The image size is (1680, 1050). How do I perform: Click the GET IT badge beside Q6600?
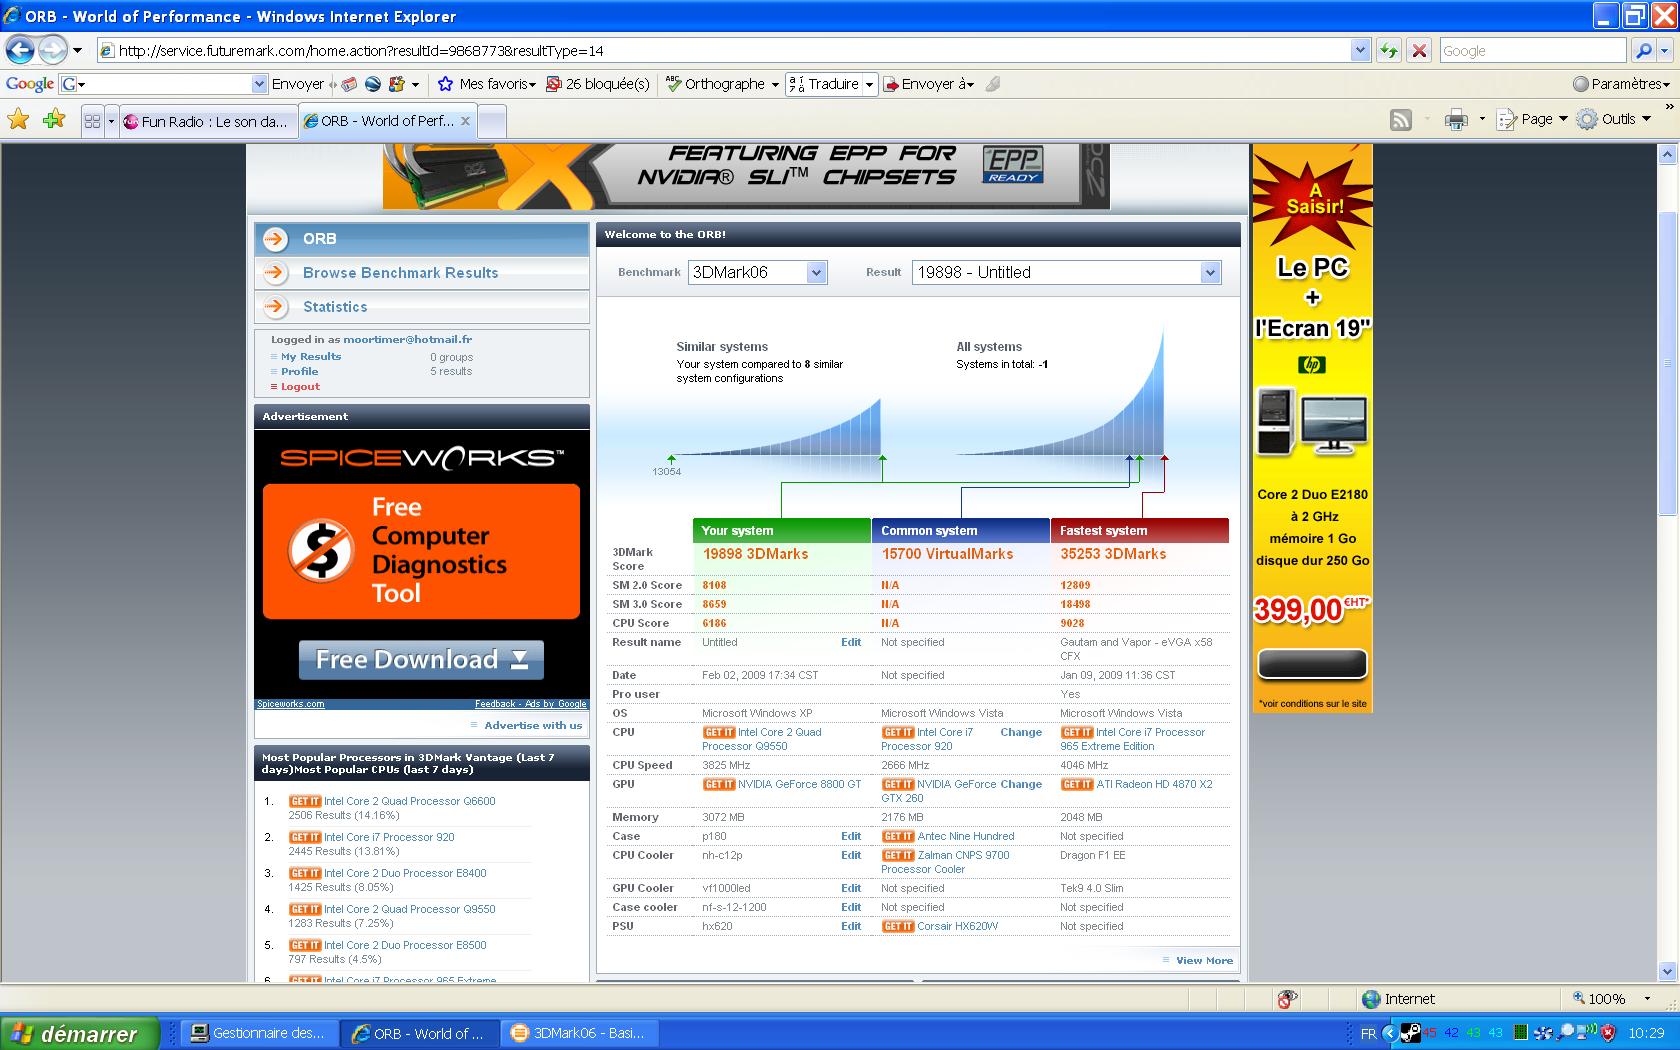click(305, 801)
